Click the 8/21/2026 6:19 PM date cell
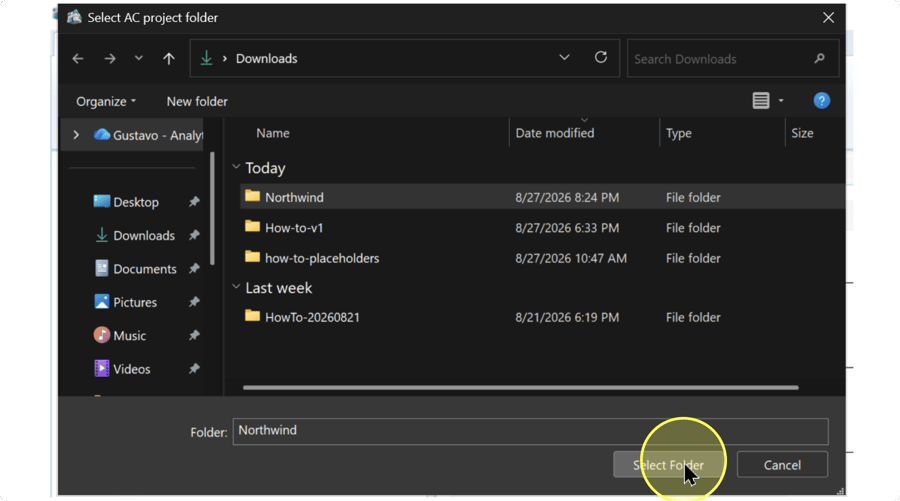 [x=567, y=317]
